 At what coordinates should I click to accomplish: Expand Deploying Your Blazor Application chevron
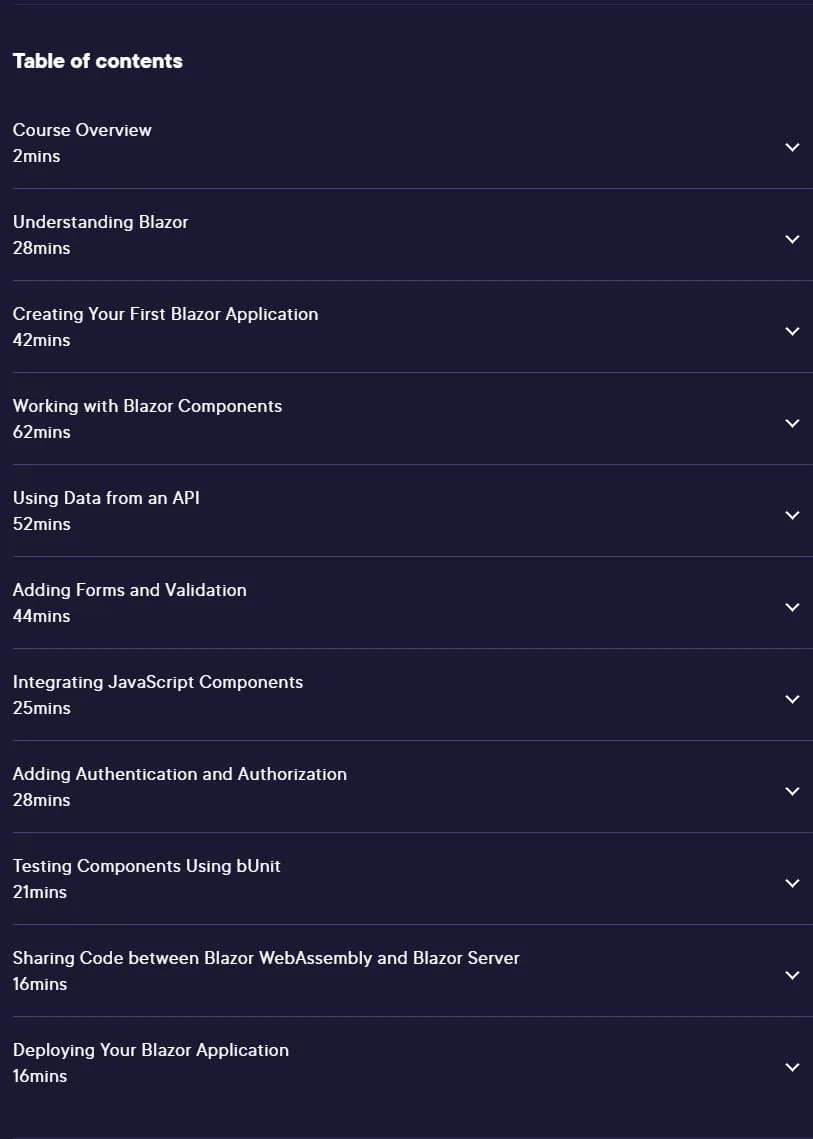click(792, 1067)
